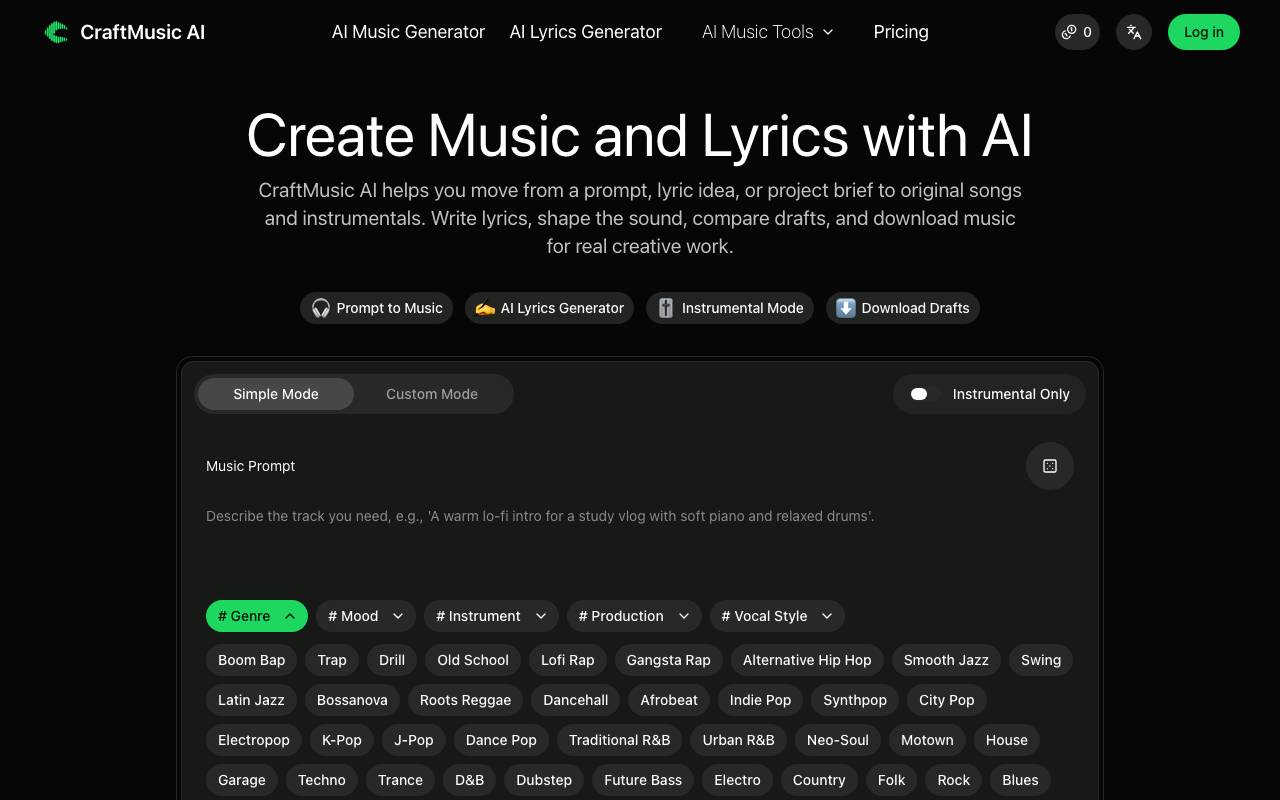Select the Roots Reggae genre tag
1280x800 pixels.
point(465,700)
